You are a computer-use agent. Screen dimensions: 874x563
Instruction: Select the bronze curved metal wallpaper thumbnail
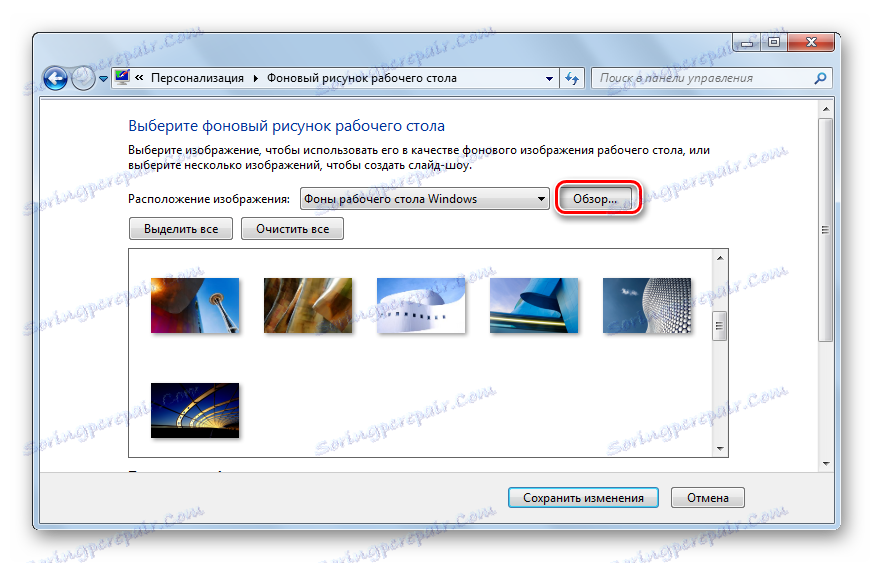[308, 305]
